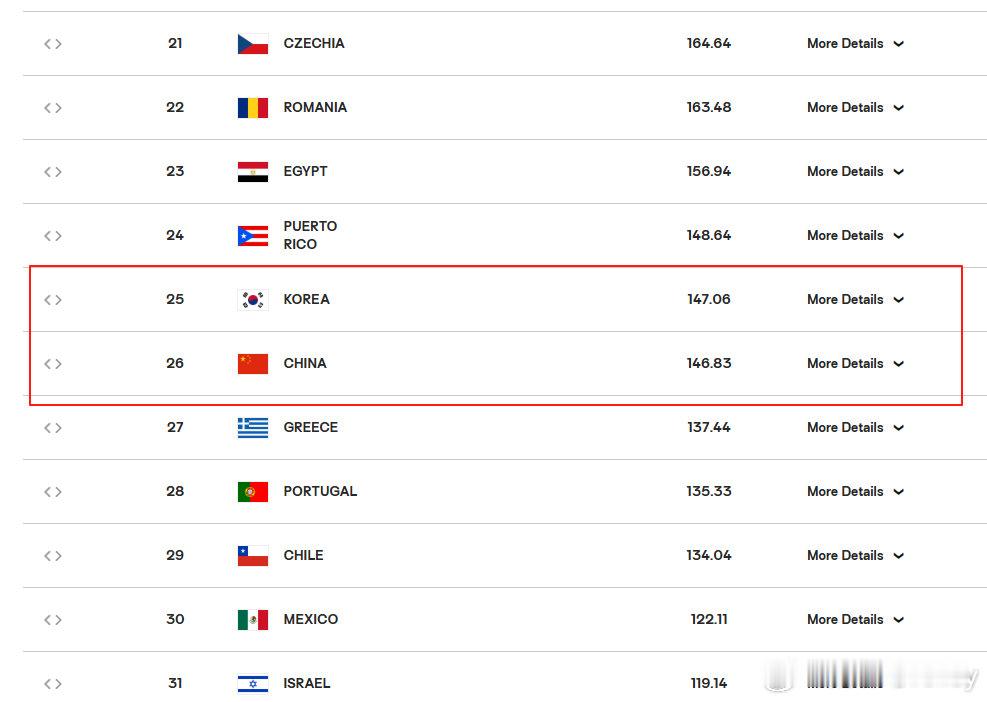Click the Chile flag icon
This screenshot has height=702, width=987.
252,556
